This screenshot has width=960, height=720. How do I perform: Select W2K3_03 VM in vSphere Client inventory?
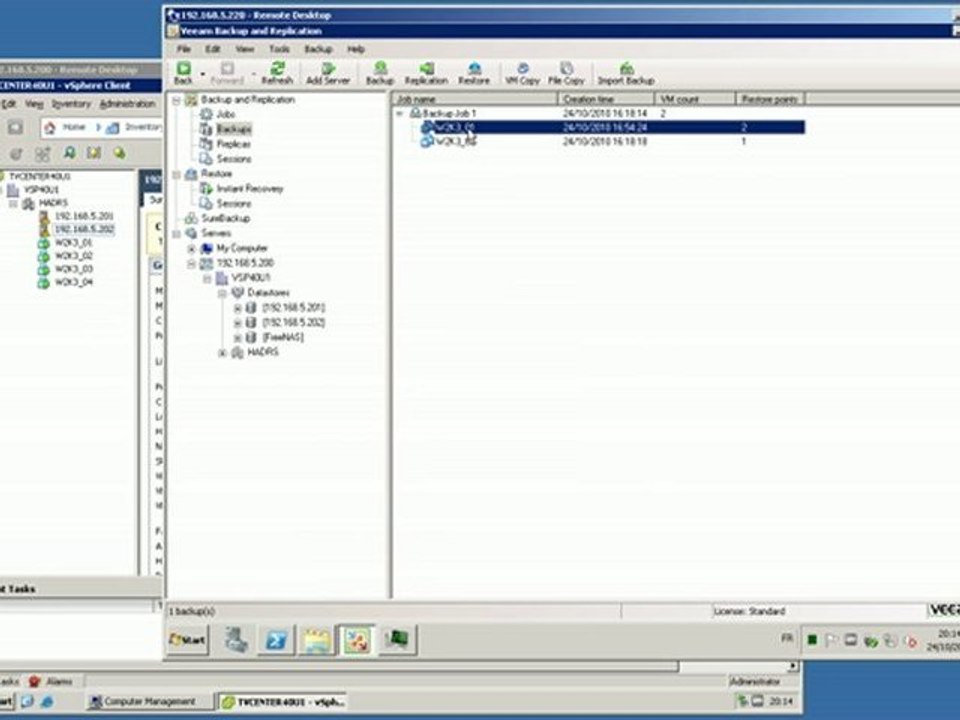pyautogui.click(x=74, y=269)
